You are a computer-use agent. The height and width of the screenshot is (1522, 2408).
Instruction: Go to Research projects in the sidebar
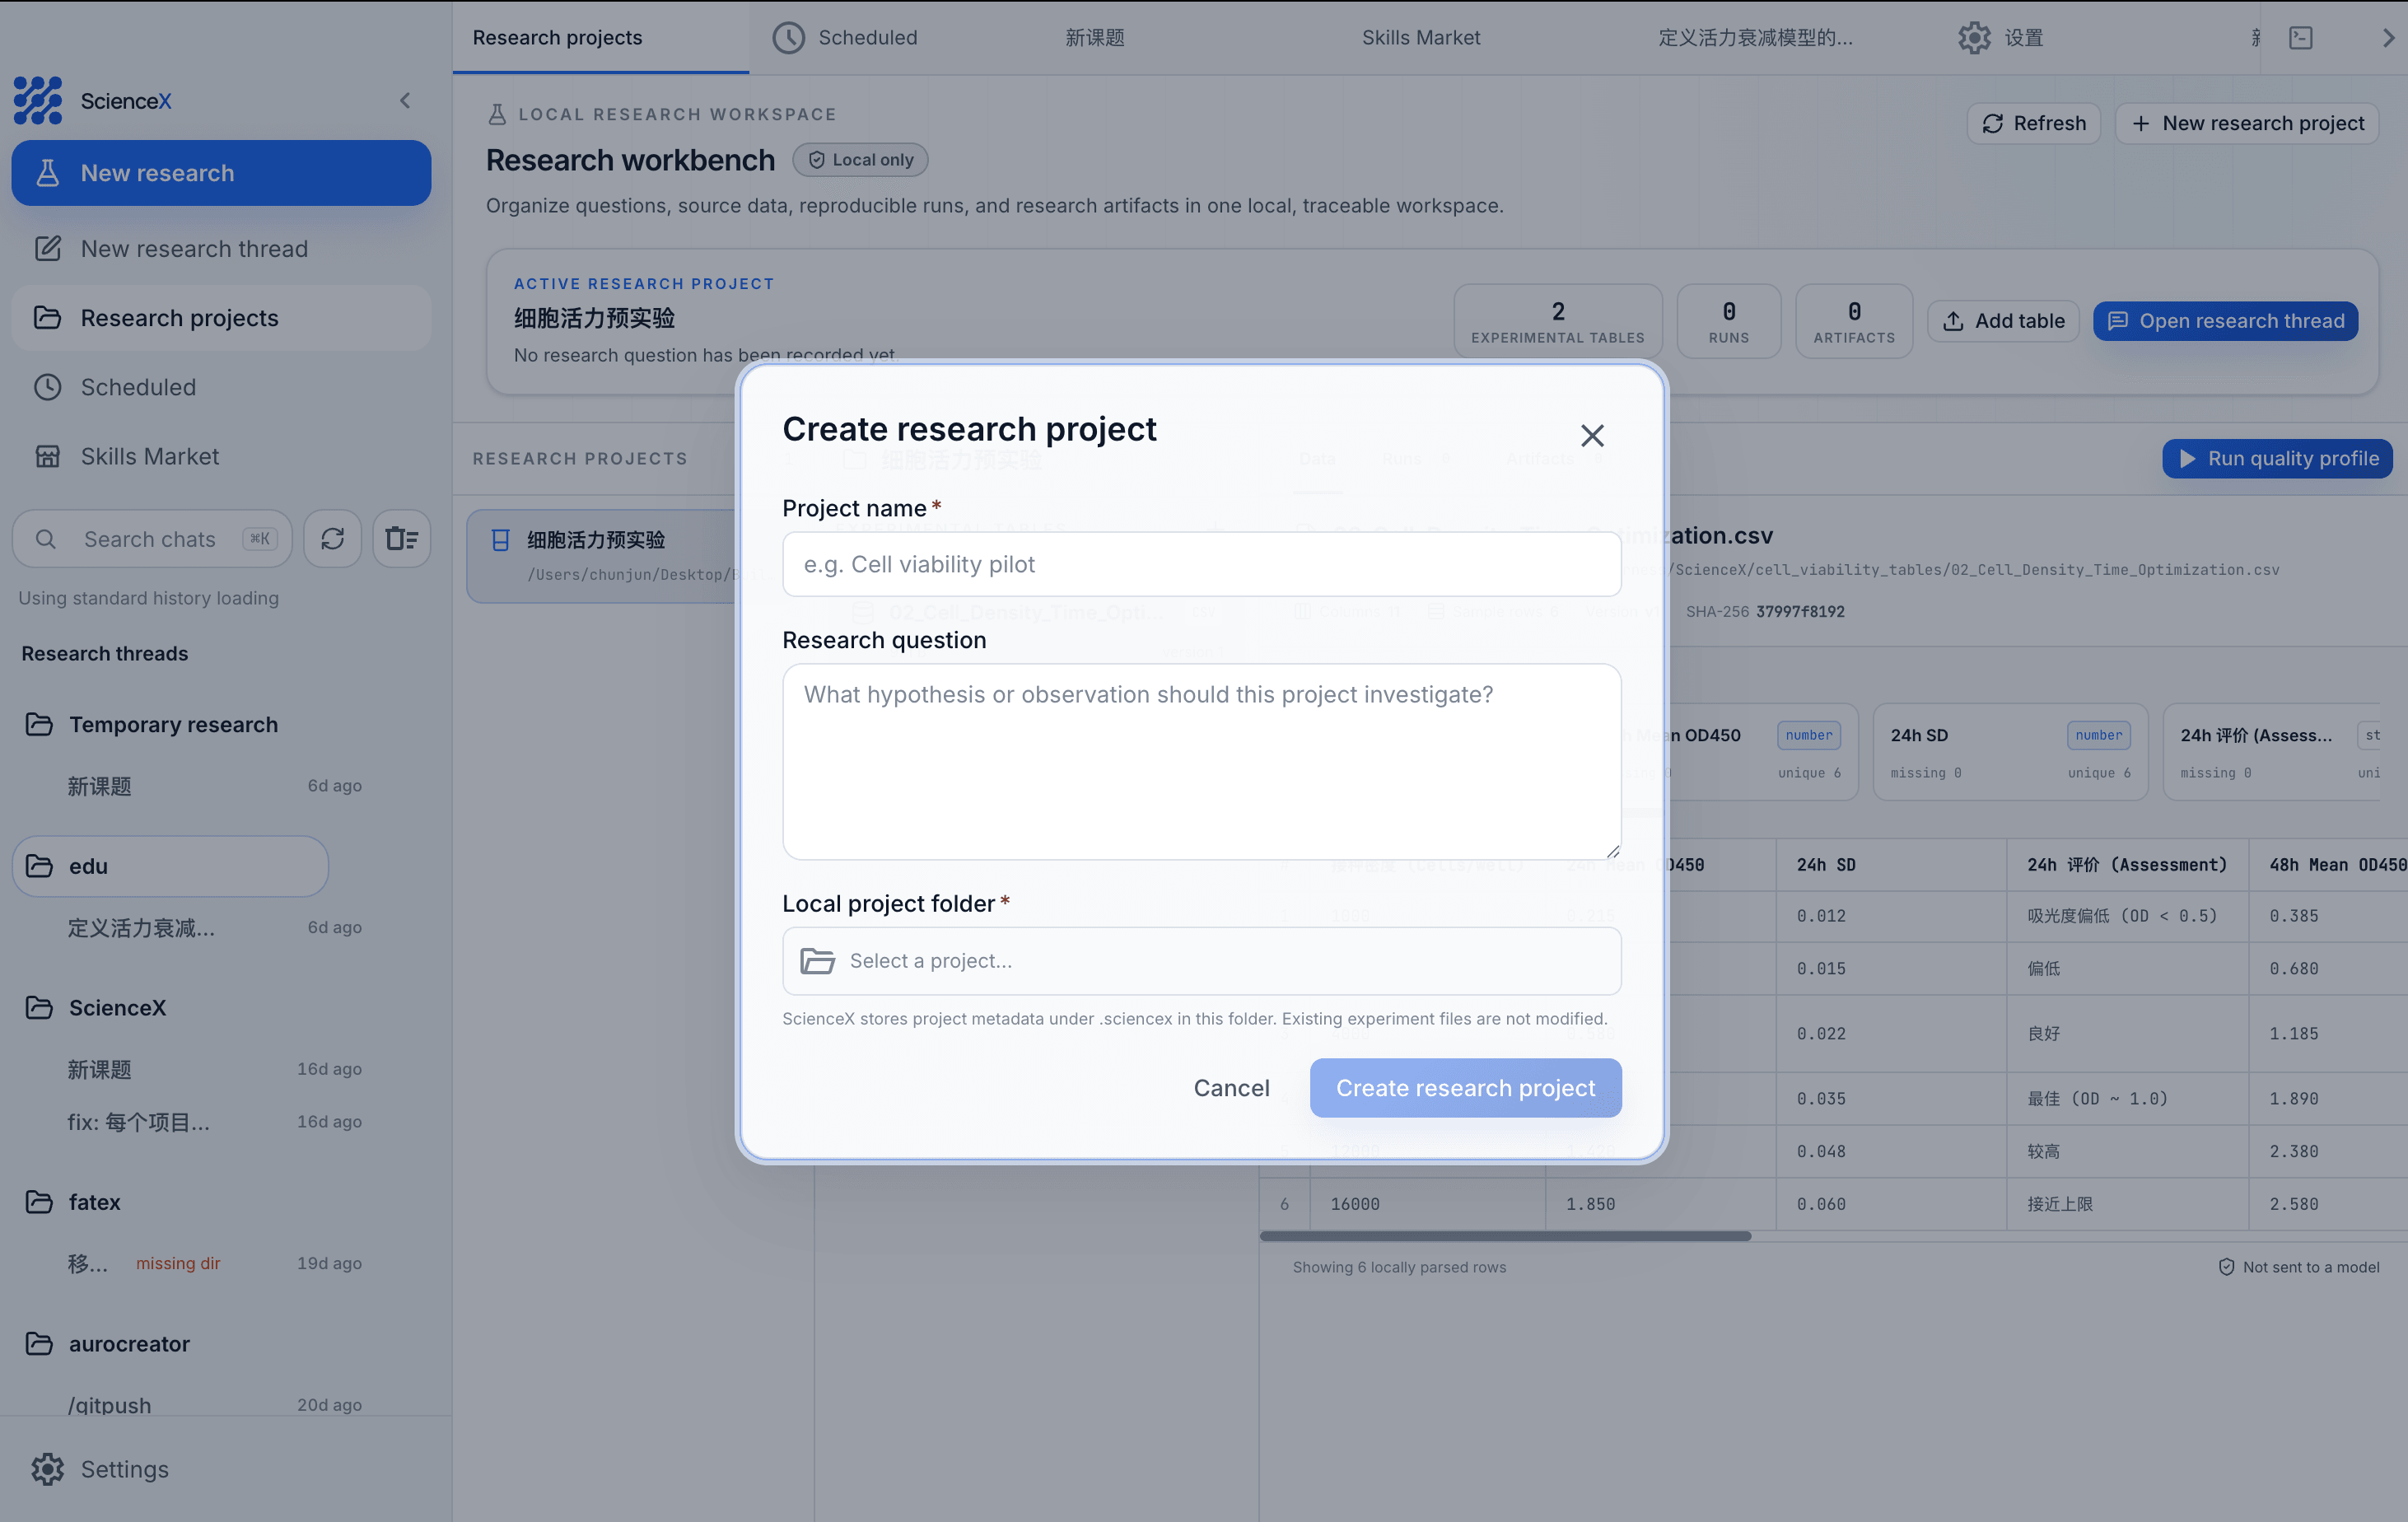[x=221, y=318]
